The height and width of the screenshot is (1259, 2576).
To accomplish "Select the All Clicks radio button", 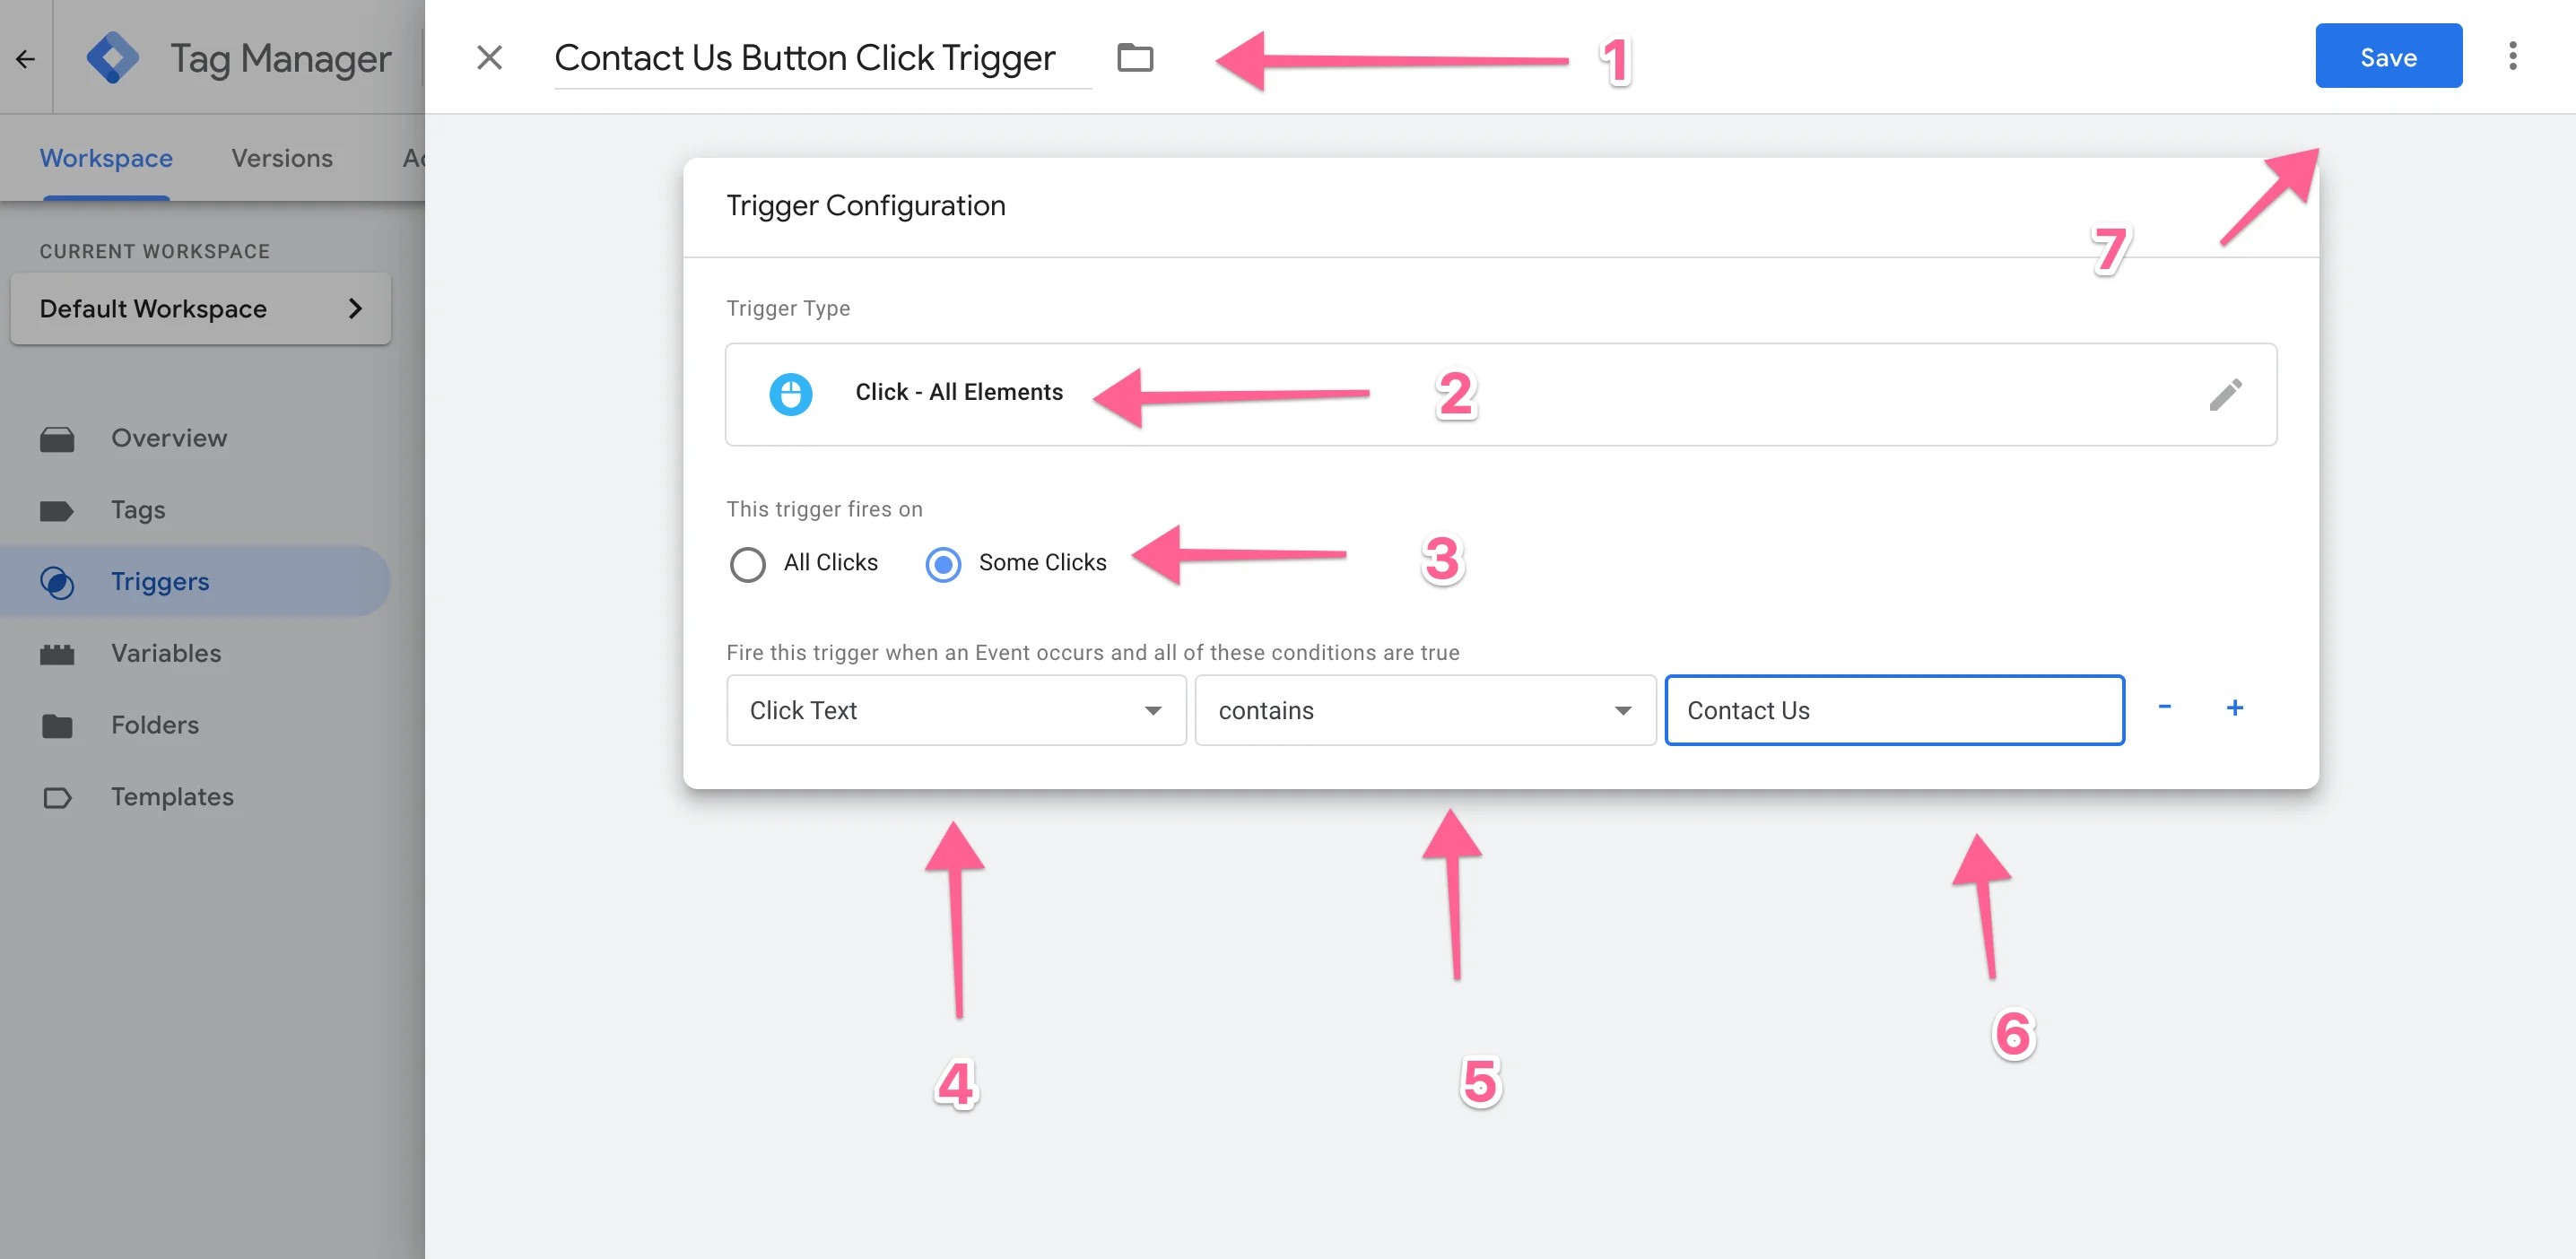I will click(x=747, y=563).
